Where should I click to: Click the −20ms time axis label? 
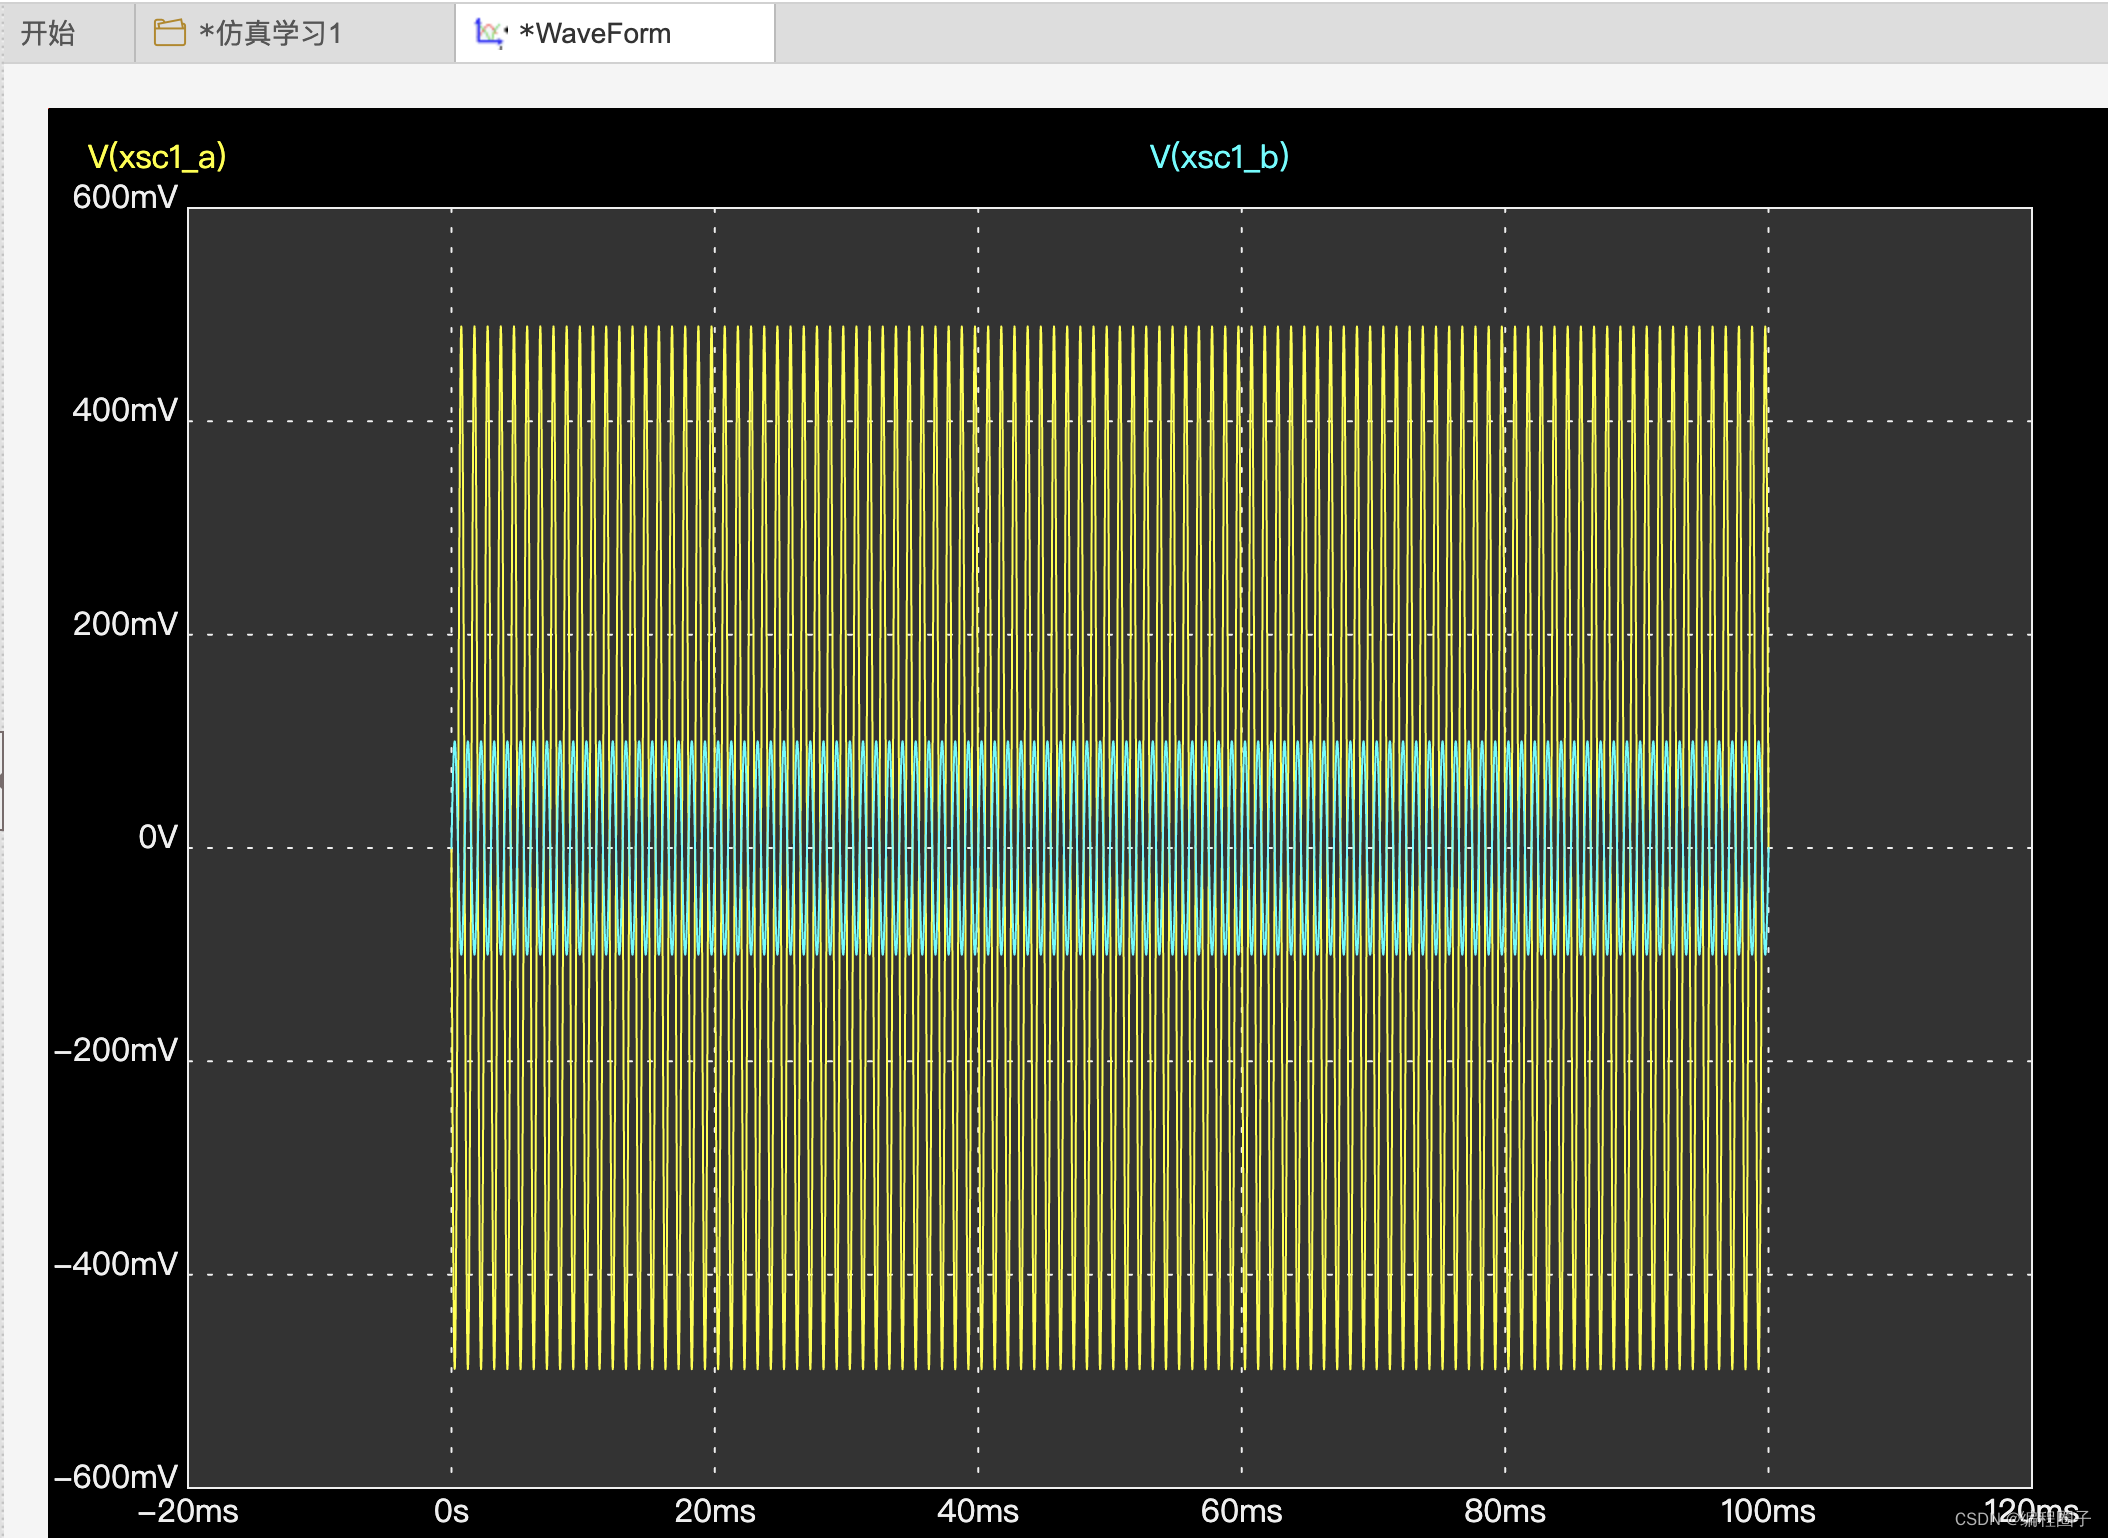click(188, 1511)
